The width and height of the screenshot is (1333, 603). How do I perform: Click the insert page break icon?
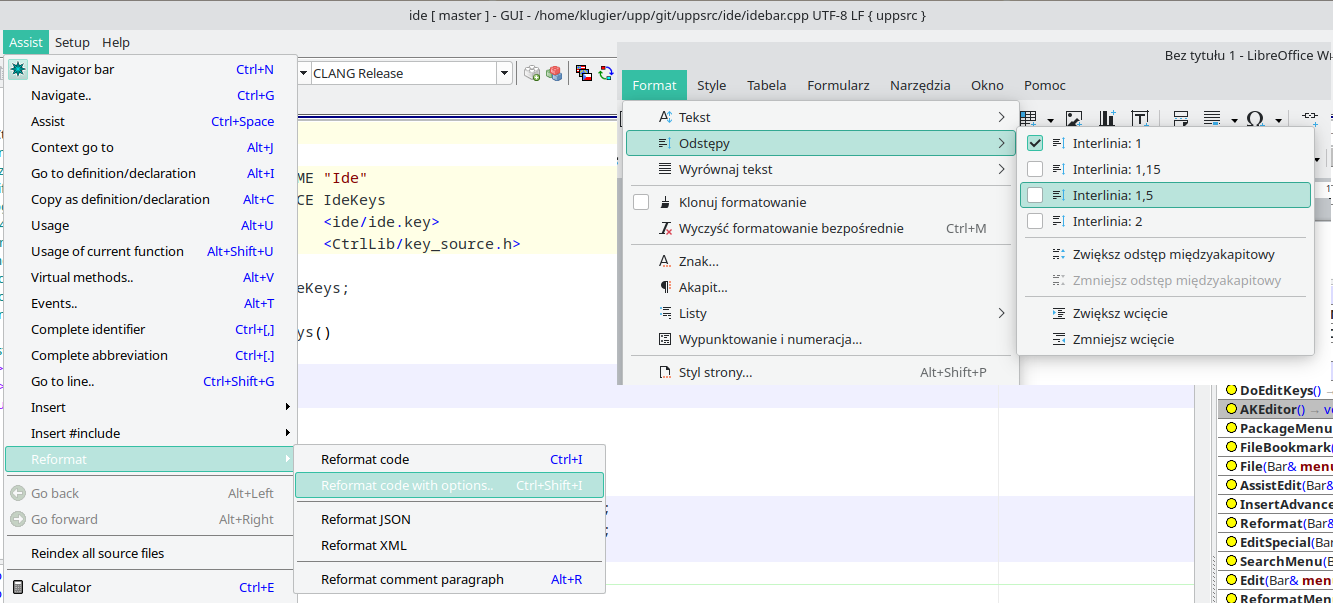1180,119
